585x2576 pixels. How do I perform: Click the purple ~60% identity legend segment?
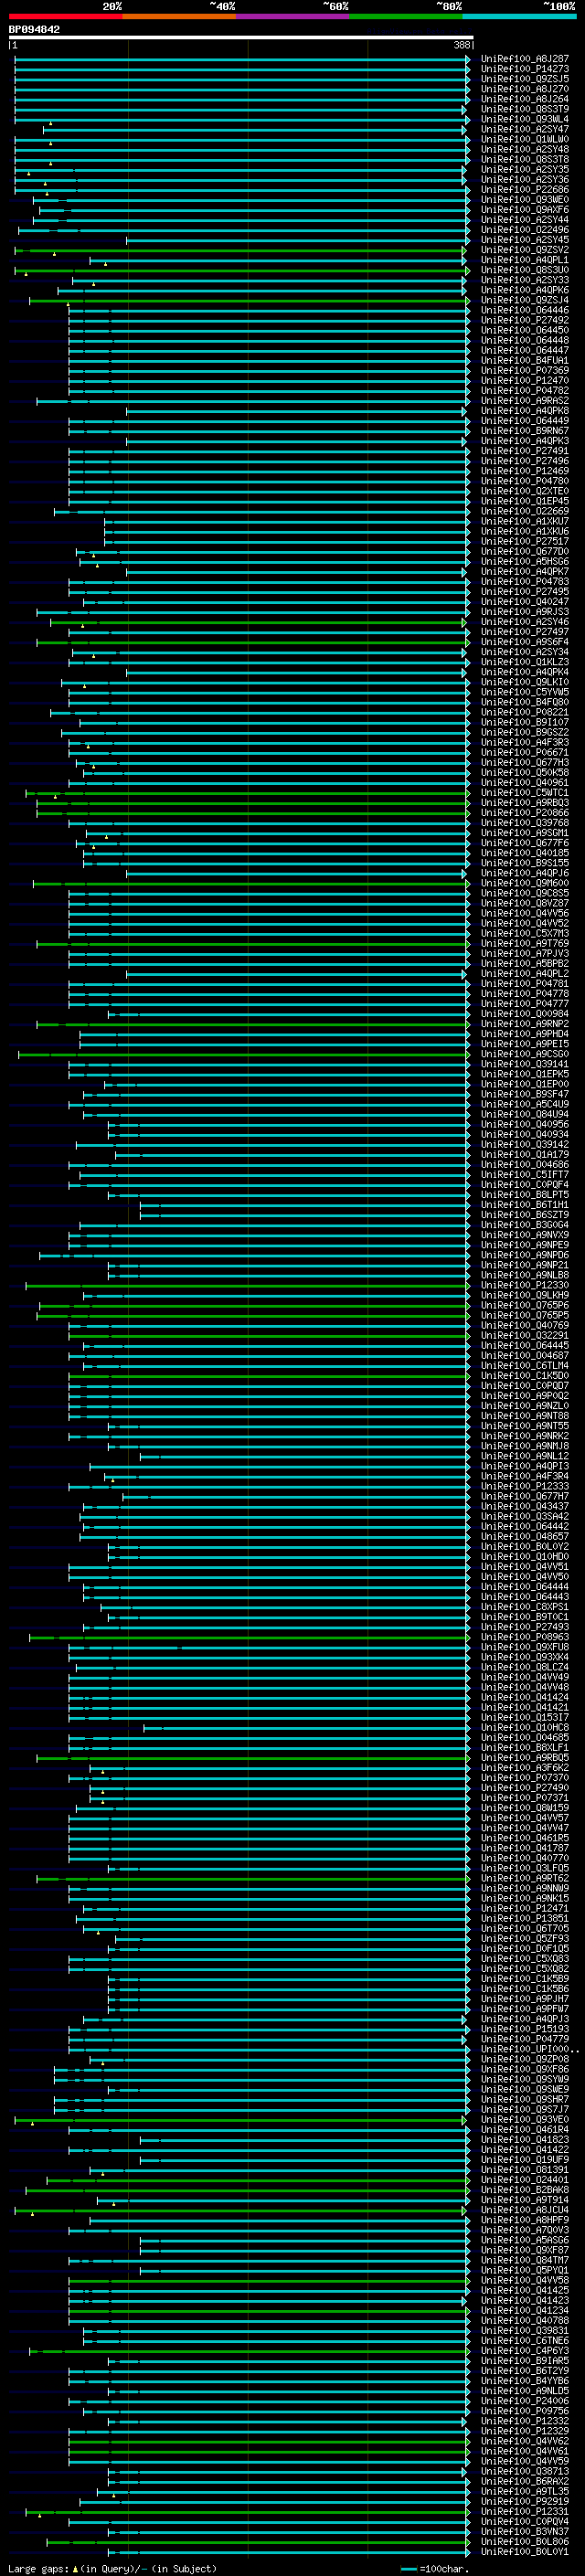293,17
